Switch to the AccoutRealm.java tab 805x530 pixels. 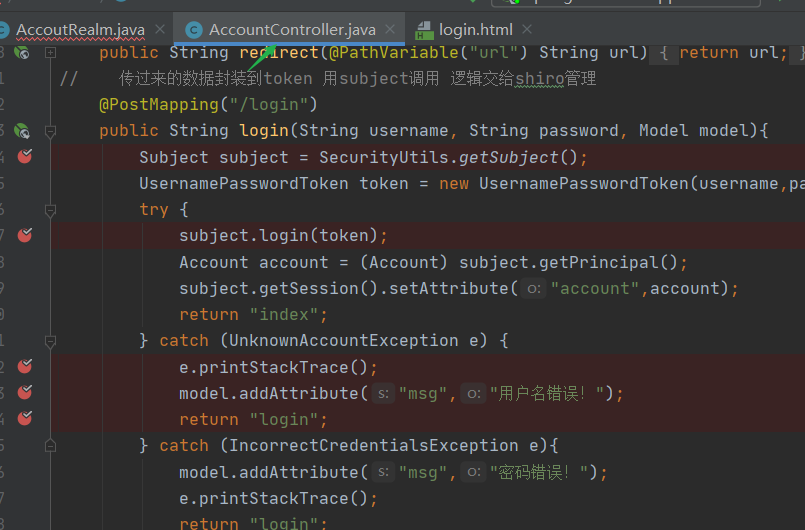pos(80,30)
